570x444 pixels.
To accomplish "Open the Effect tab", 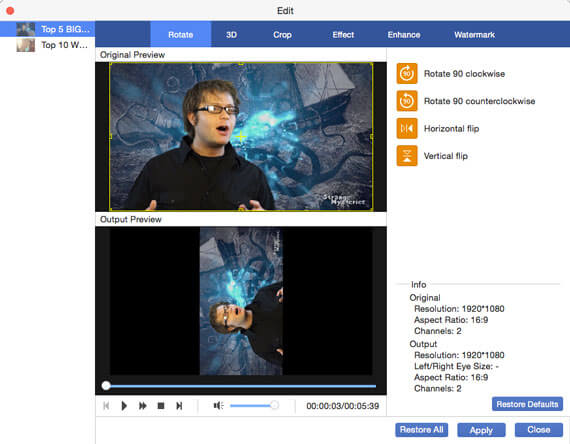I will click(x=343, y=35).
